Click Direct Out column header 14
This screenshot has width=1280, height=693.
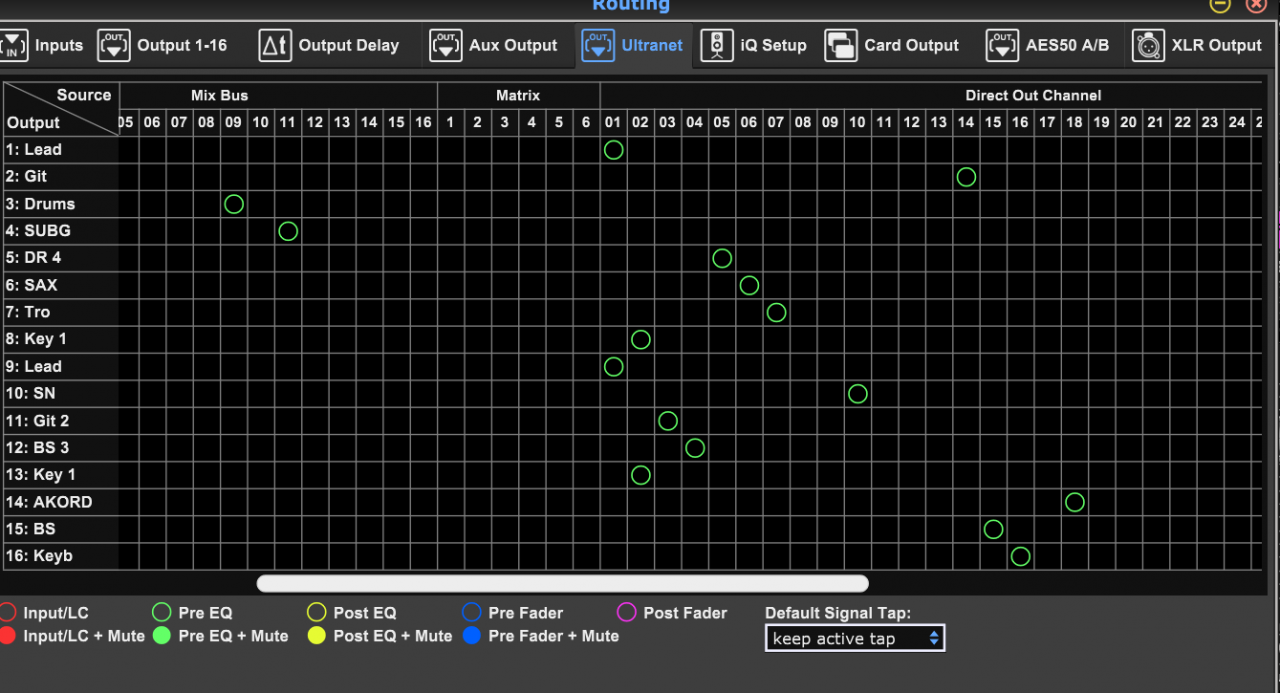[x=965, y=123]
